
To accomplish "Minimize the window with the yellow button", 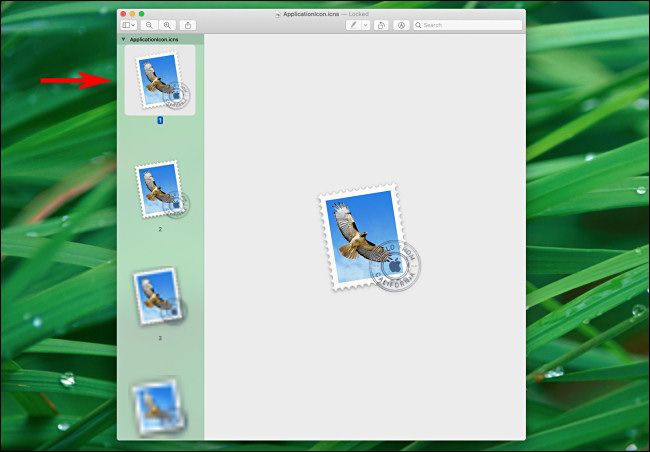I will point(132,14).
